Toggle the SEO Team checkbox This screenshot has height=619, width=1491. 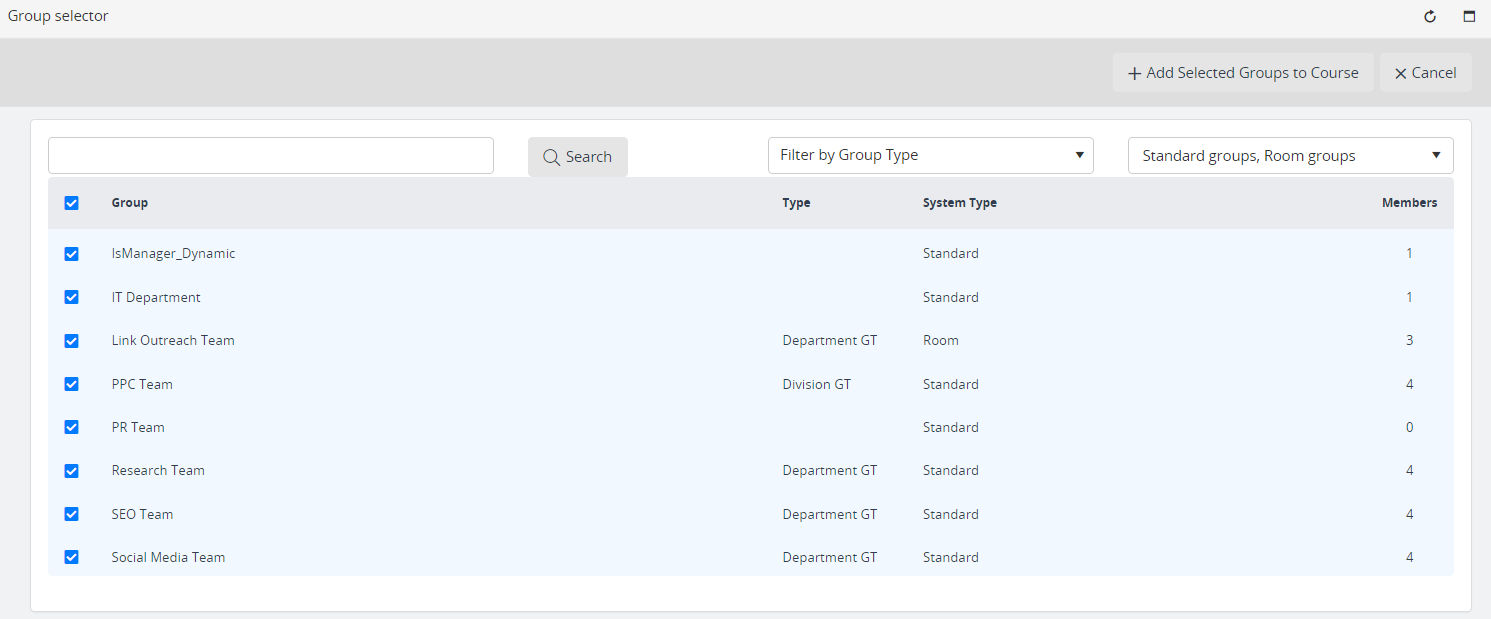click(x=71, y=514)
